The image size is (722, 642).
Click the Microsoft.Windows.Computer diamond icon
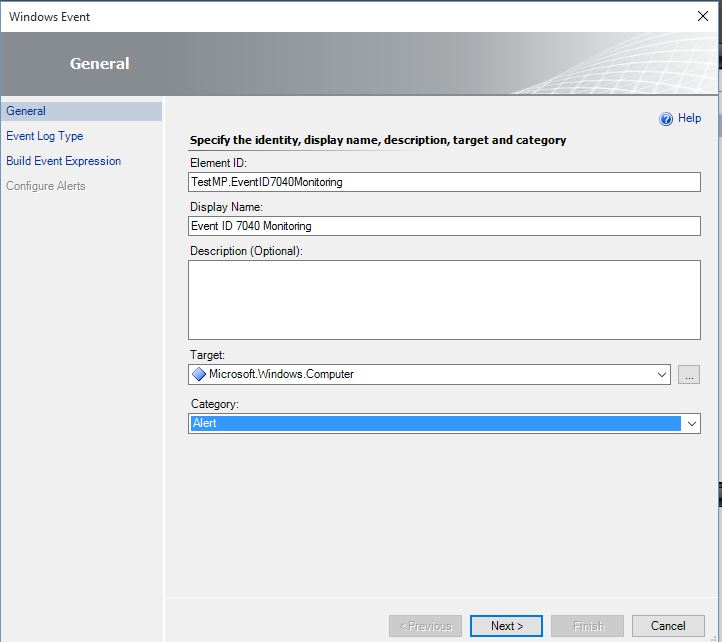pyautogui.click(x=199, y=374)
